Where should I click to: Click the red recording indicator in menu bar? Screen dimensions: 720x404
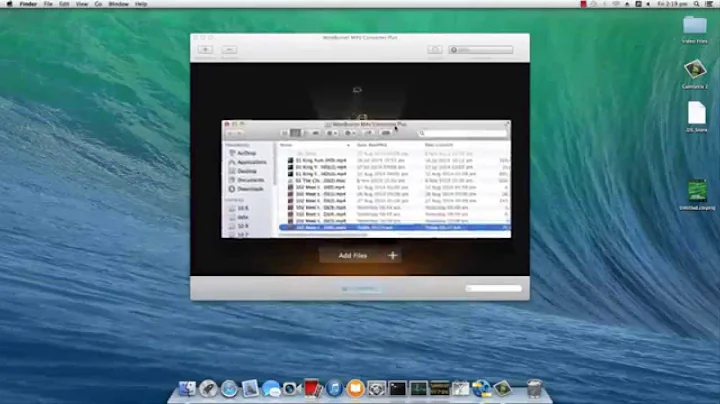coord(583,4)
